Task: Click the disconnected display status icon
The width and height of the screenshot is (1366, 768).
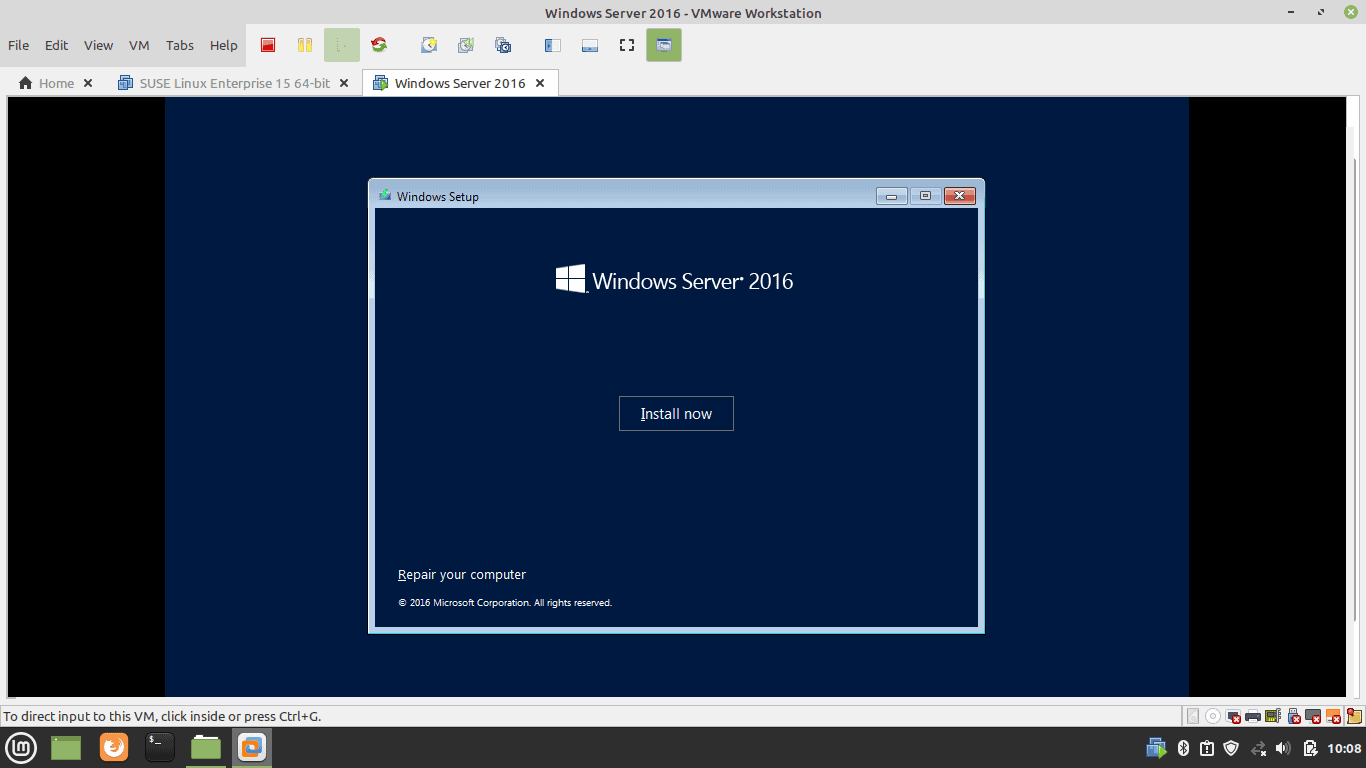Action: (1313, 716)
